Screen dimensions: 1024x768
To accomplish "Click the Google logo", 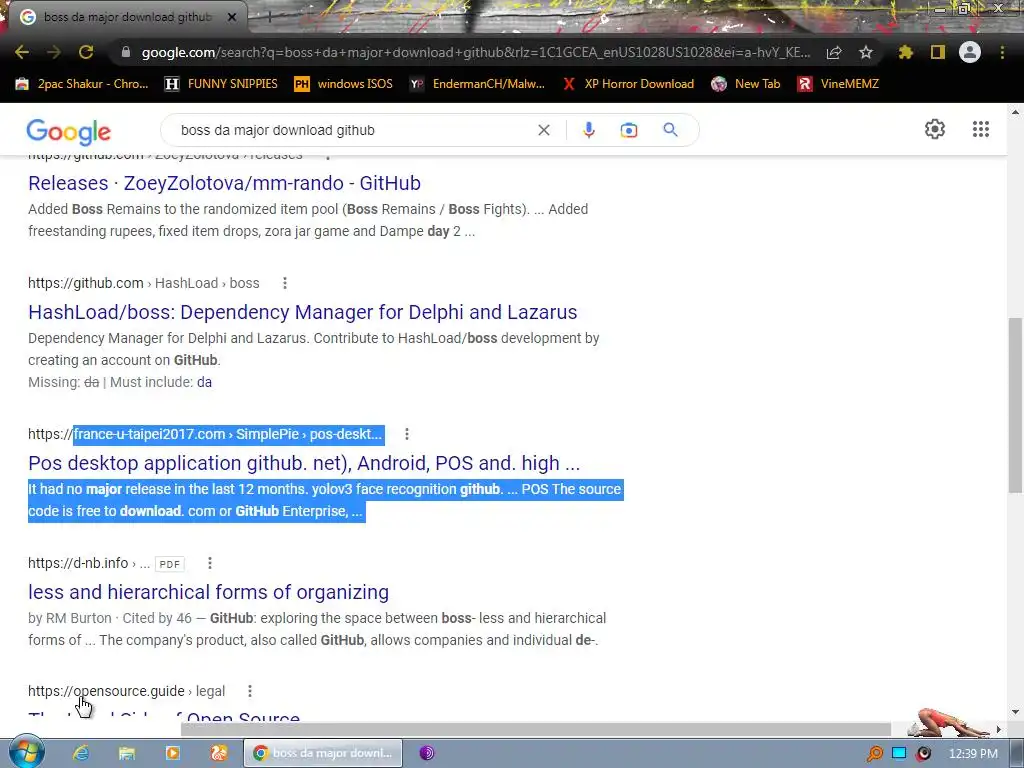I will pos(69,131).
